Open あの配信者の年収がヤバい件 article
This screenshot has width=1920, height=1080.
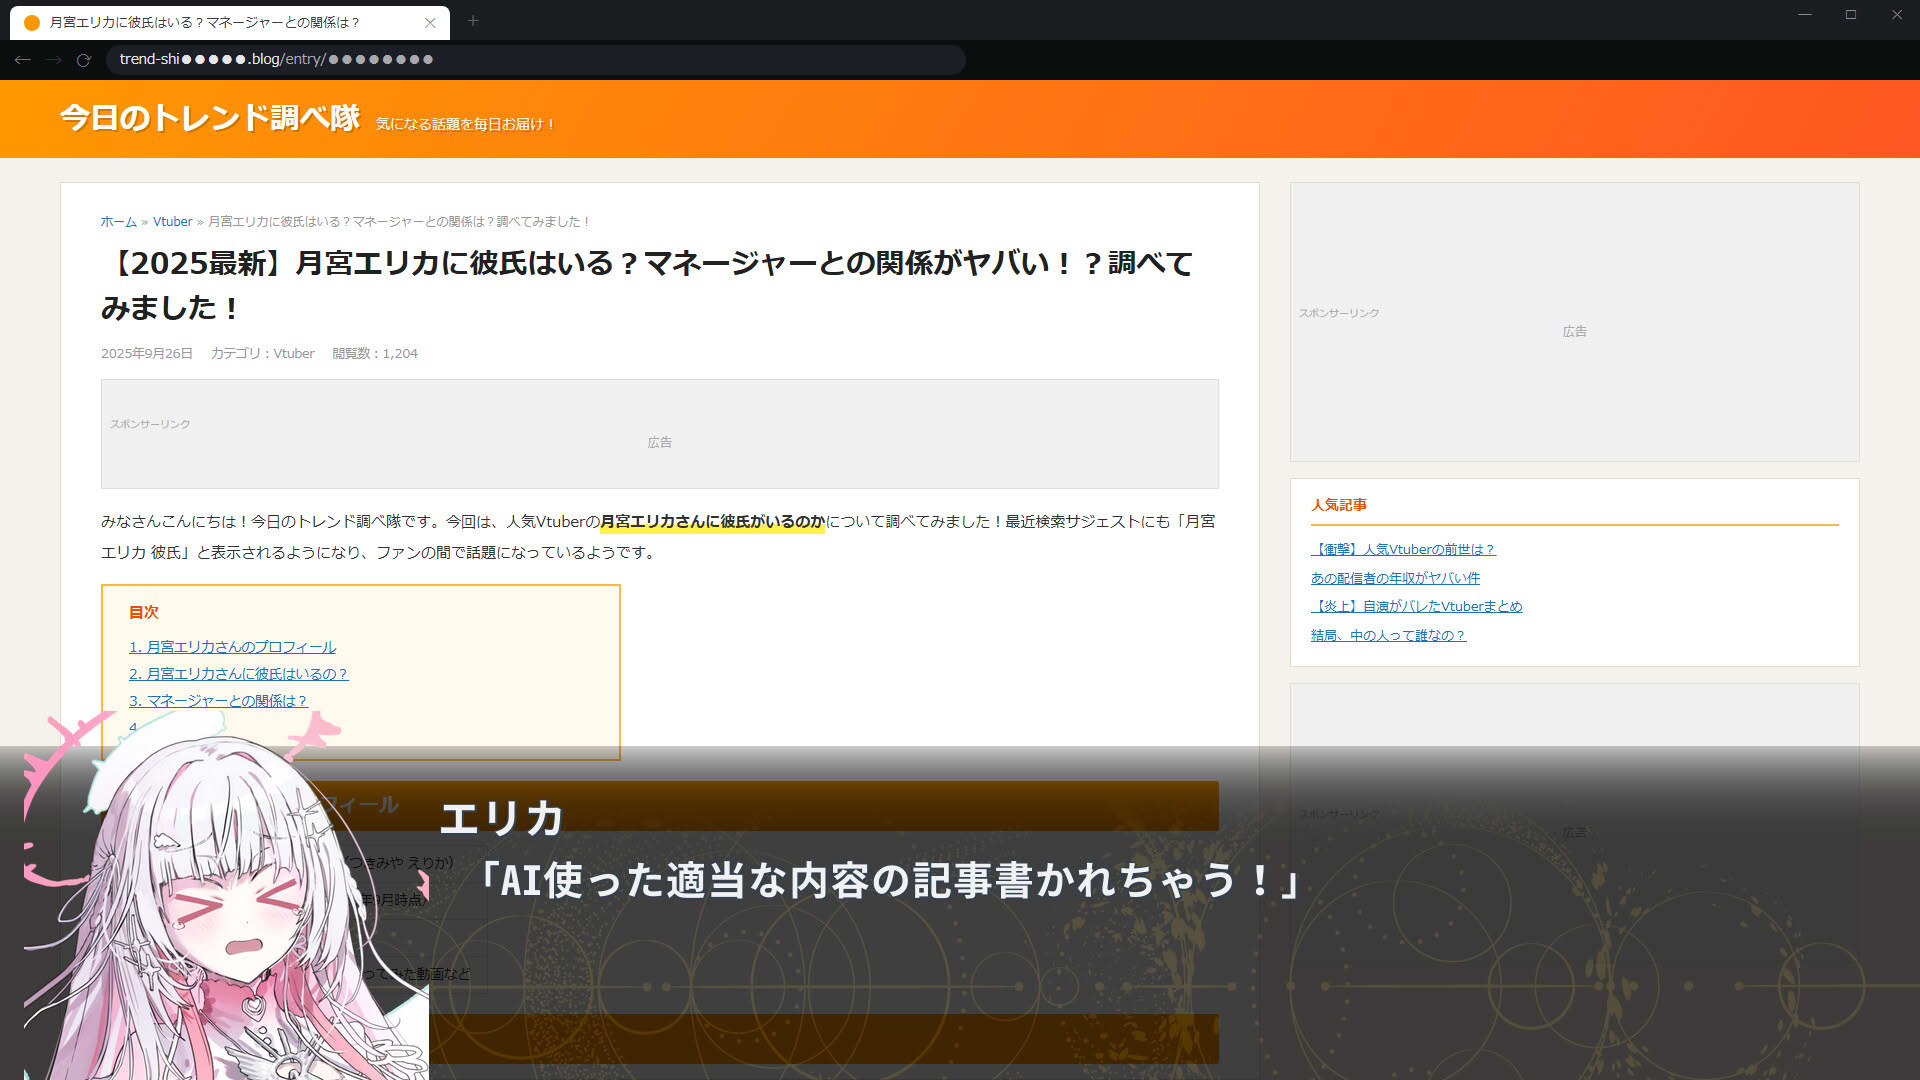[x=1395, y=578]
